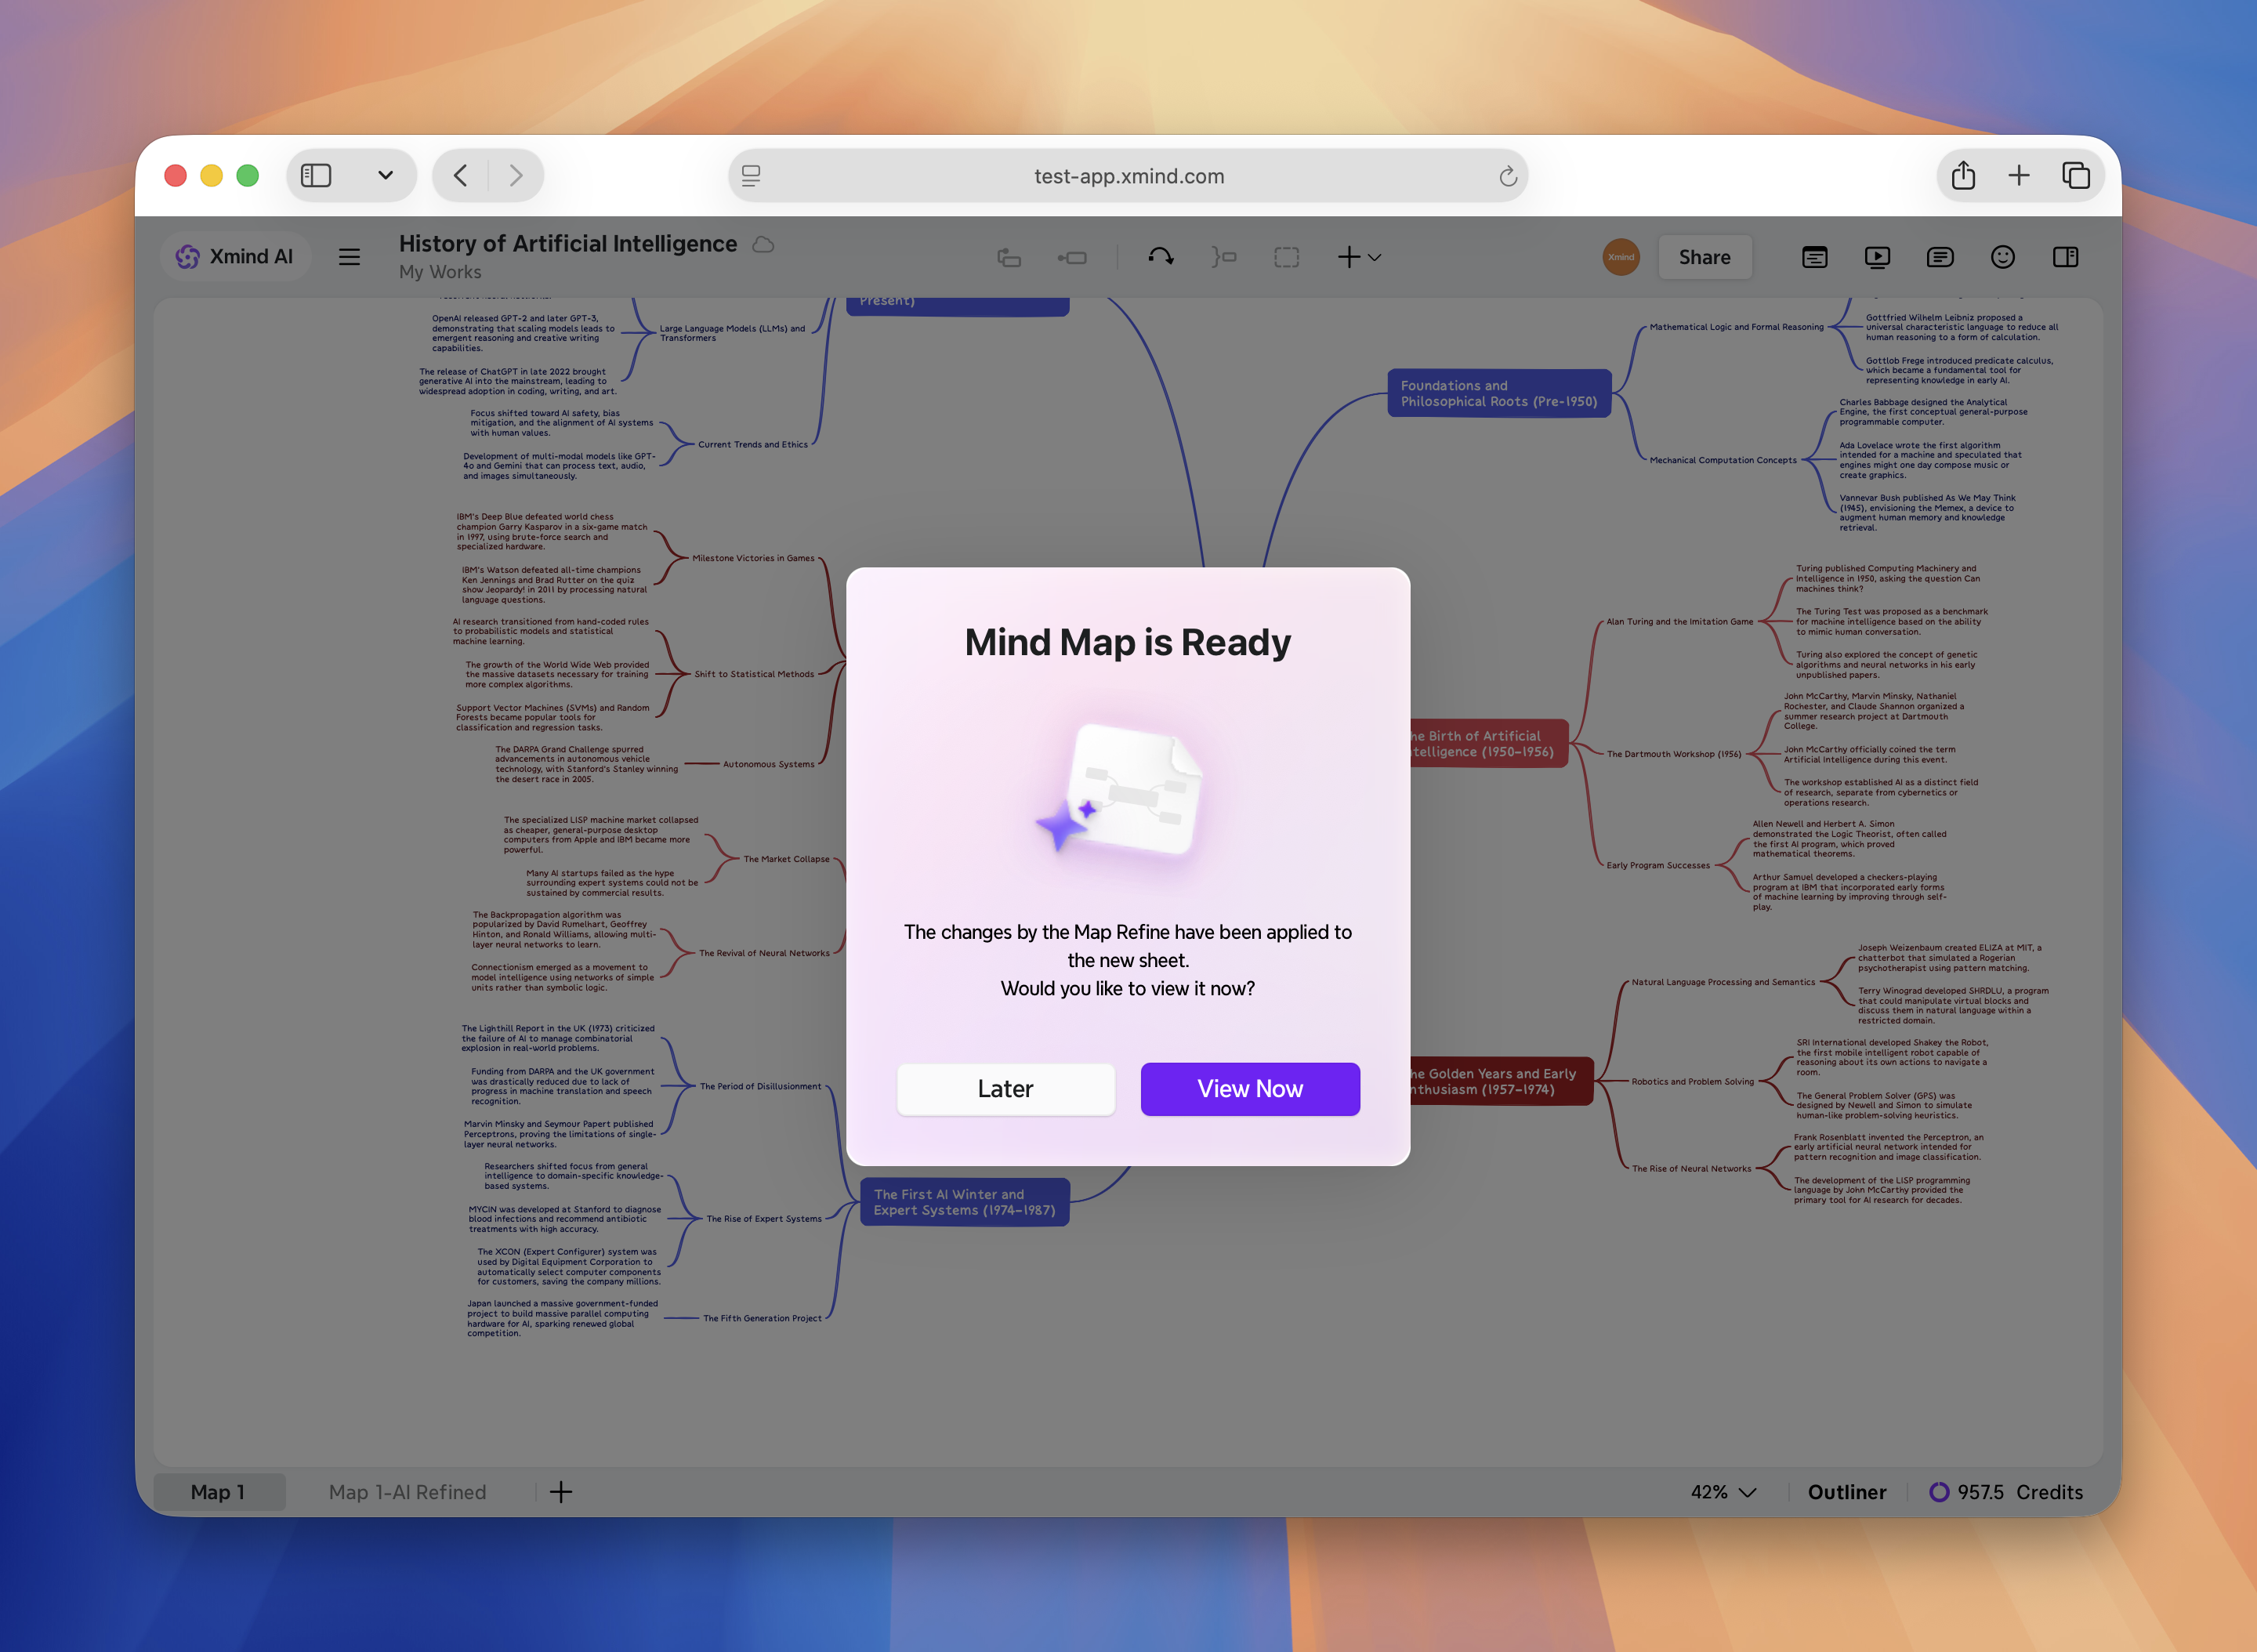The height and width of the screenshot is (1652, 2257).
Task: Select Natural Language Processing and Semantics subtopic
Action: pos(1723,982)
